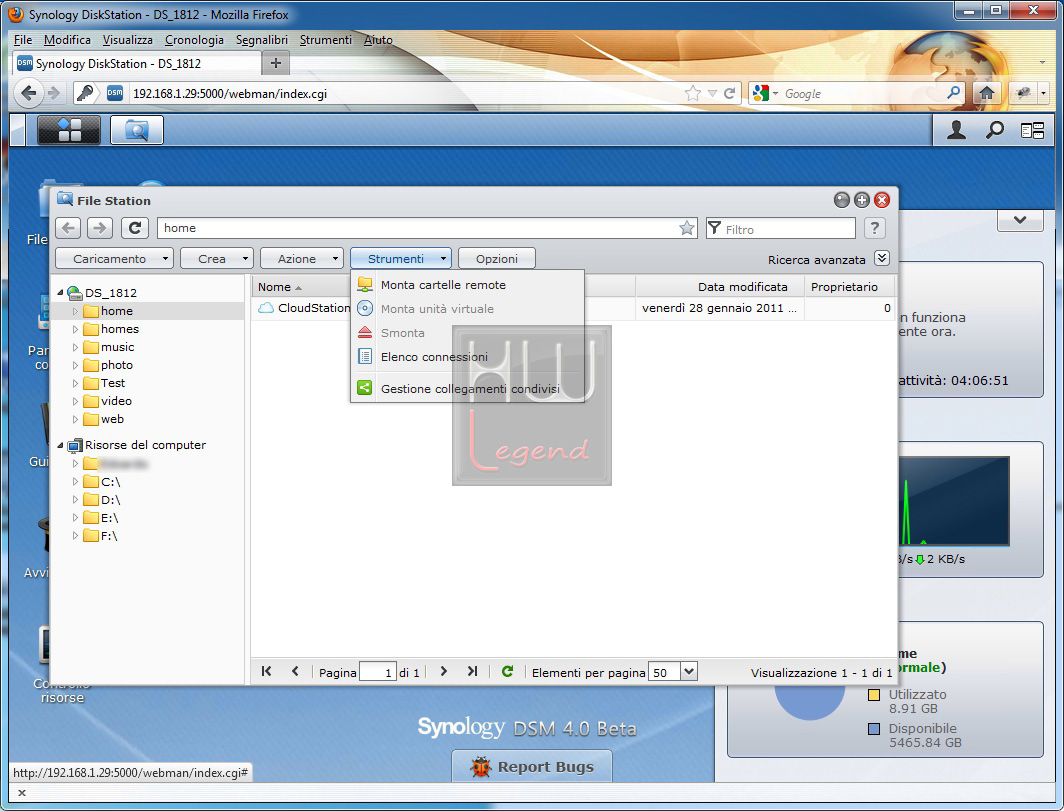Viewport: 1064px width, 811px height.
Task: Select Elenco connessioni menu entry
Action: click(x=468, y=357)
